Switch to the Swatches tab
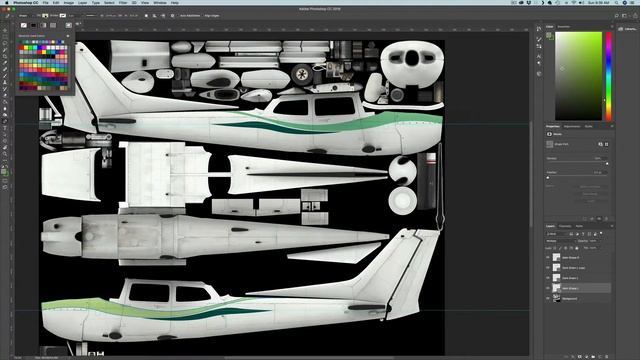 [564, 27]
